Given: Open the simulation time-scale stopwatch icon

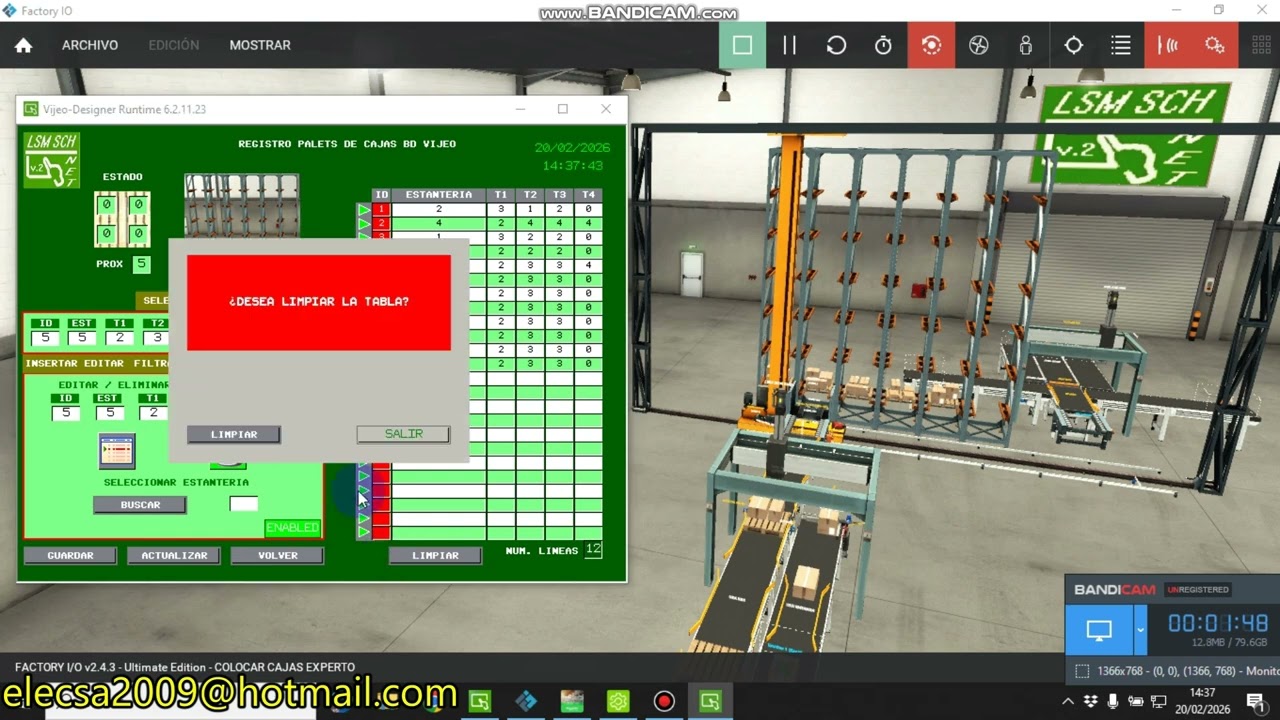Looking at the screenshot, I should tap(883, 45).
